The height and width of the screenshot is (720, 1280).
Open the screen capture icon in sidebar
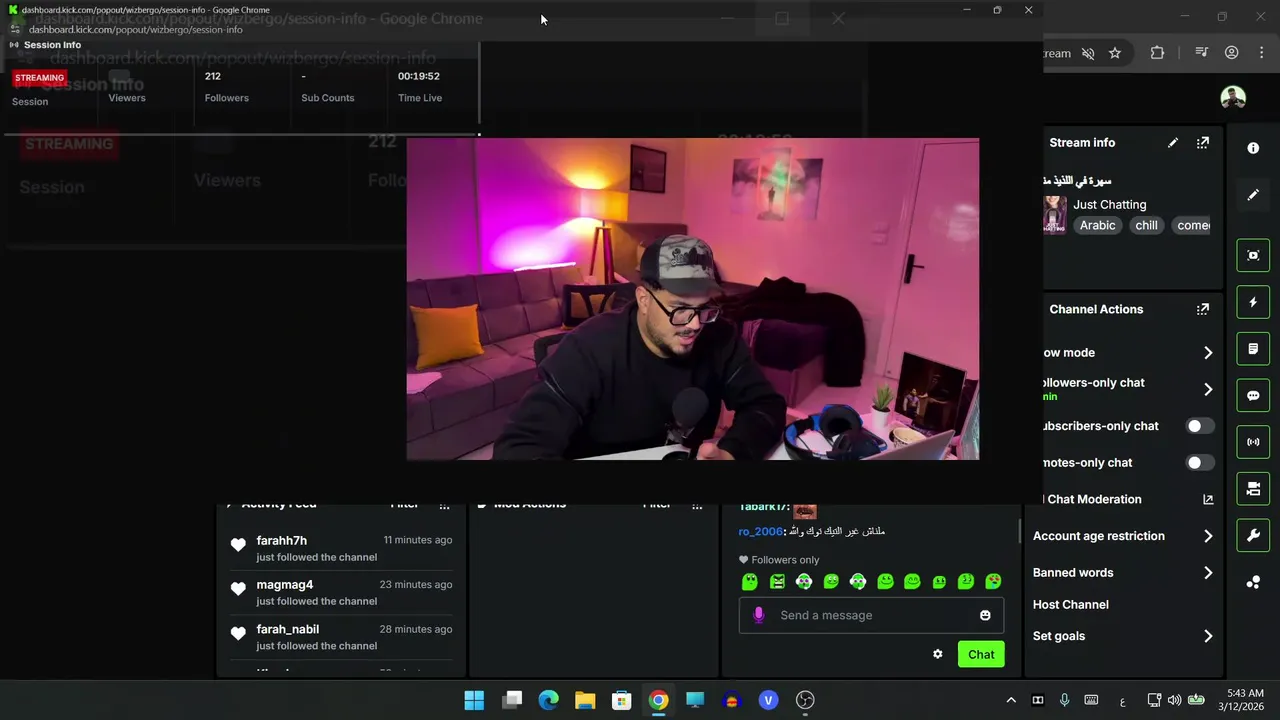pyautogui.click(x=1253, y=255)
